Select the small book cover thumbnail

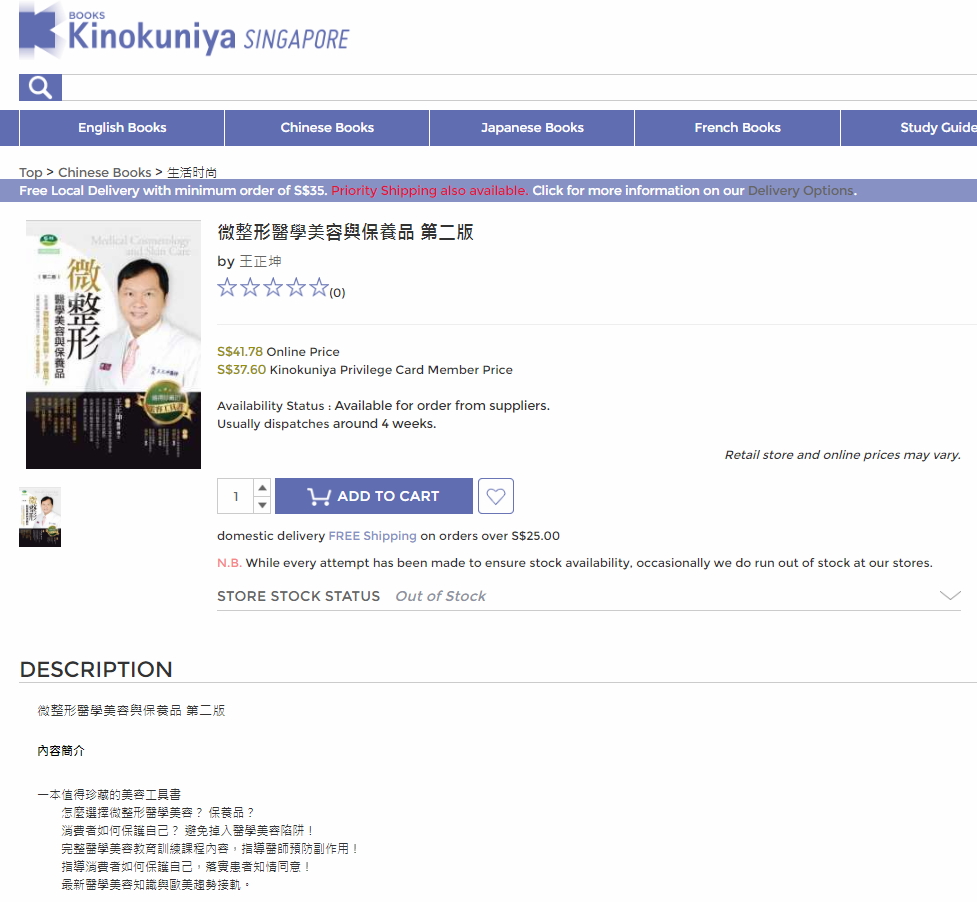tap(40, 517)
